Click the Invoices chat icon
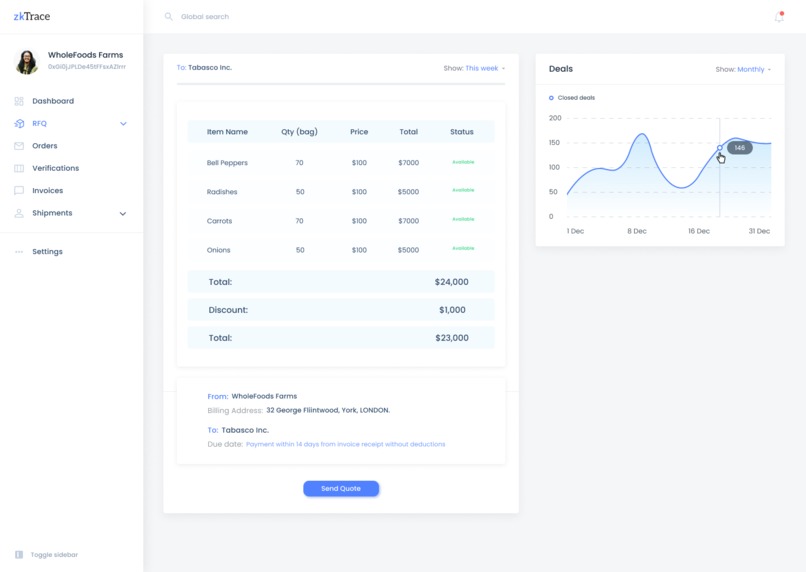 tap(19, 191)
